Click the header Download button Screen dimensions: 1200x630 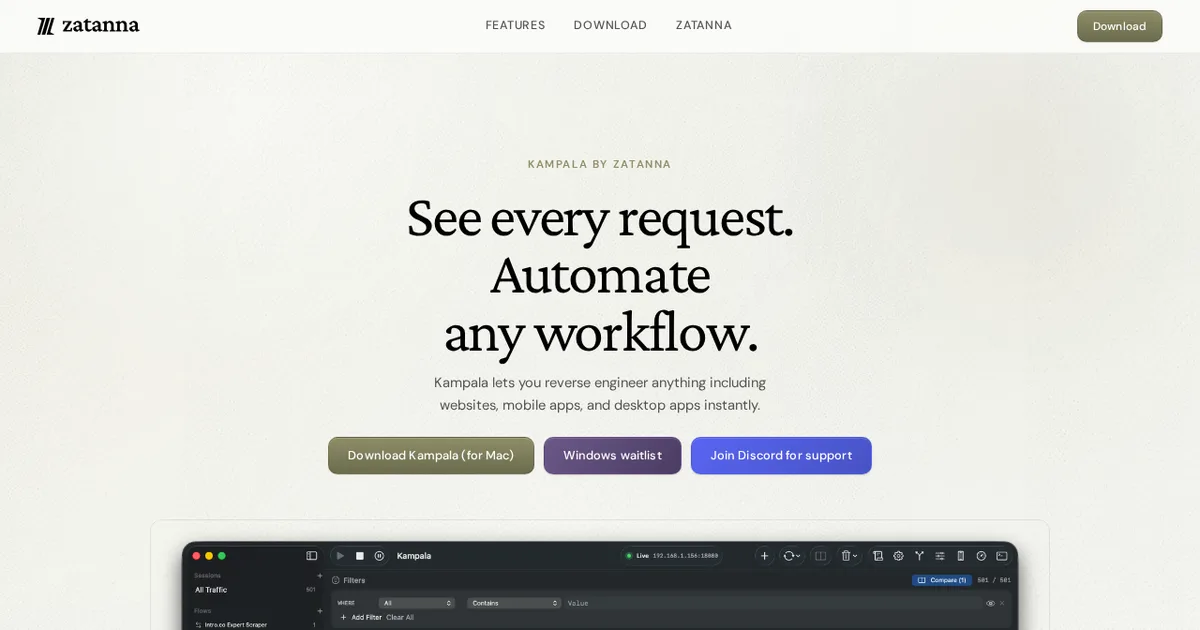click(1119, 26)
